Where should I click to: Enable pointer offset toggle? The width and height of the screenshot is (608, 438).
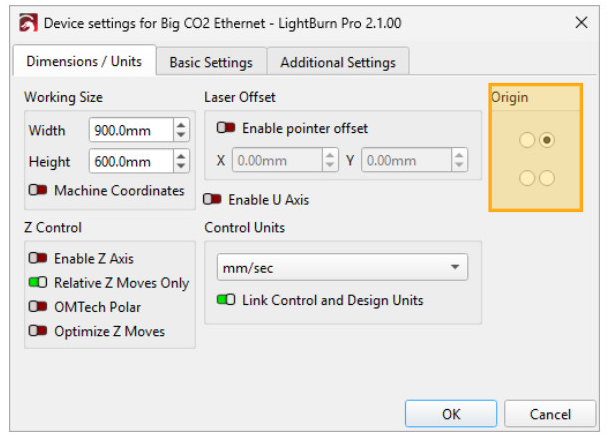[226, 128]
